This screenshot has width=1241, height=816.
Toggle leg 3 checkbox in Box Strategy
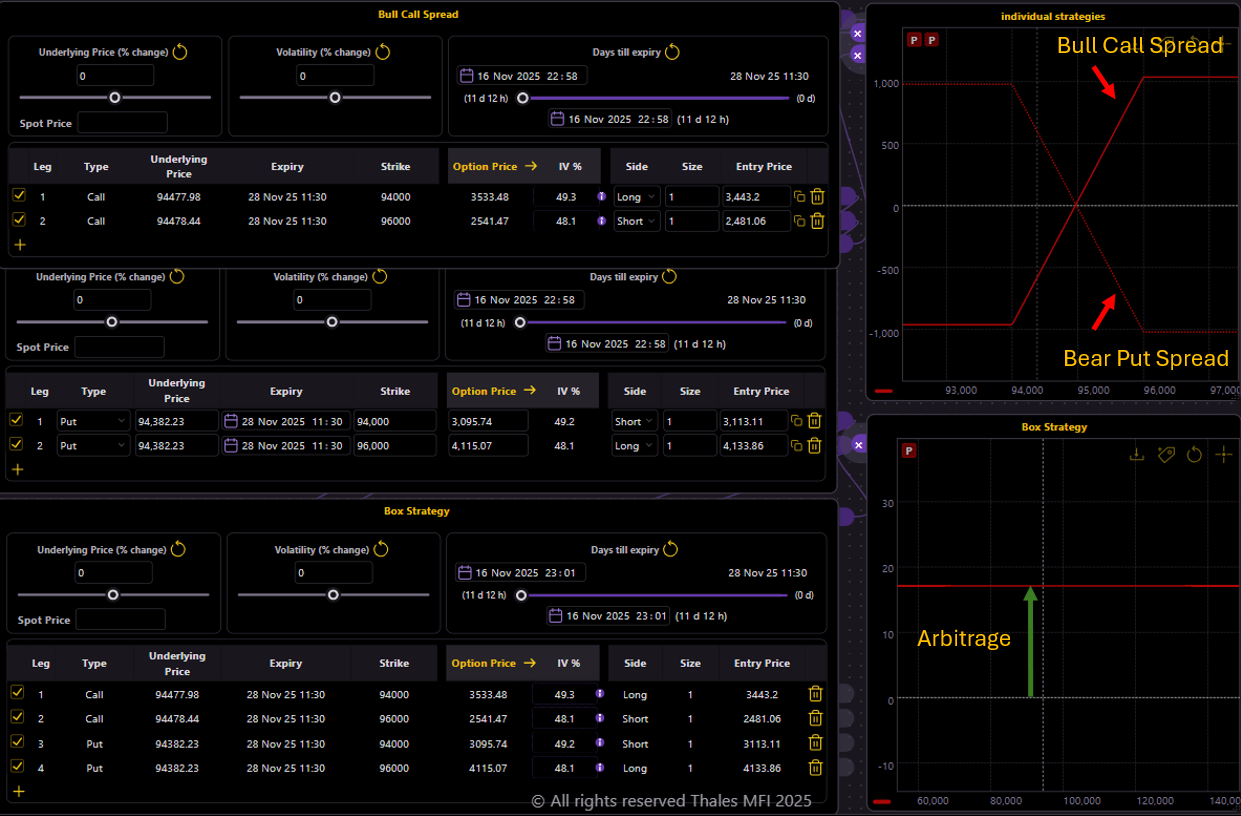point(17,743)
